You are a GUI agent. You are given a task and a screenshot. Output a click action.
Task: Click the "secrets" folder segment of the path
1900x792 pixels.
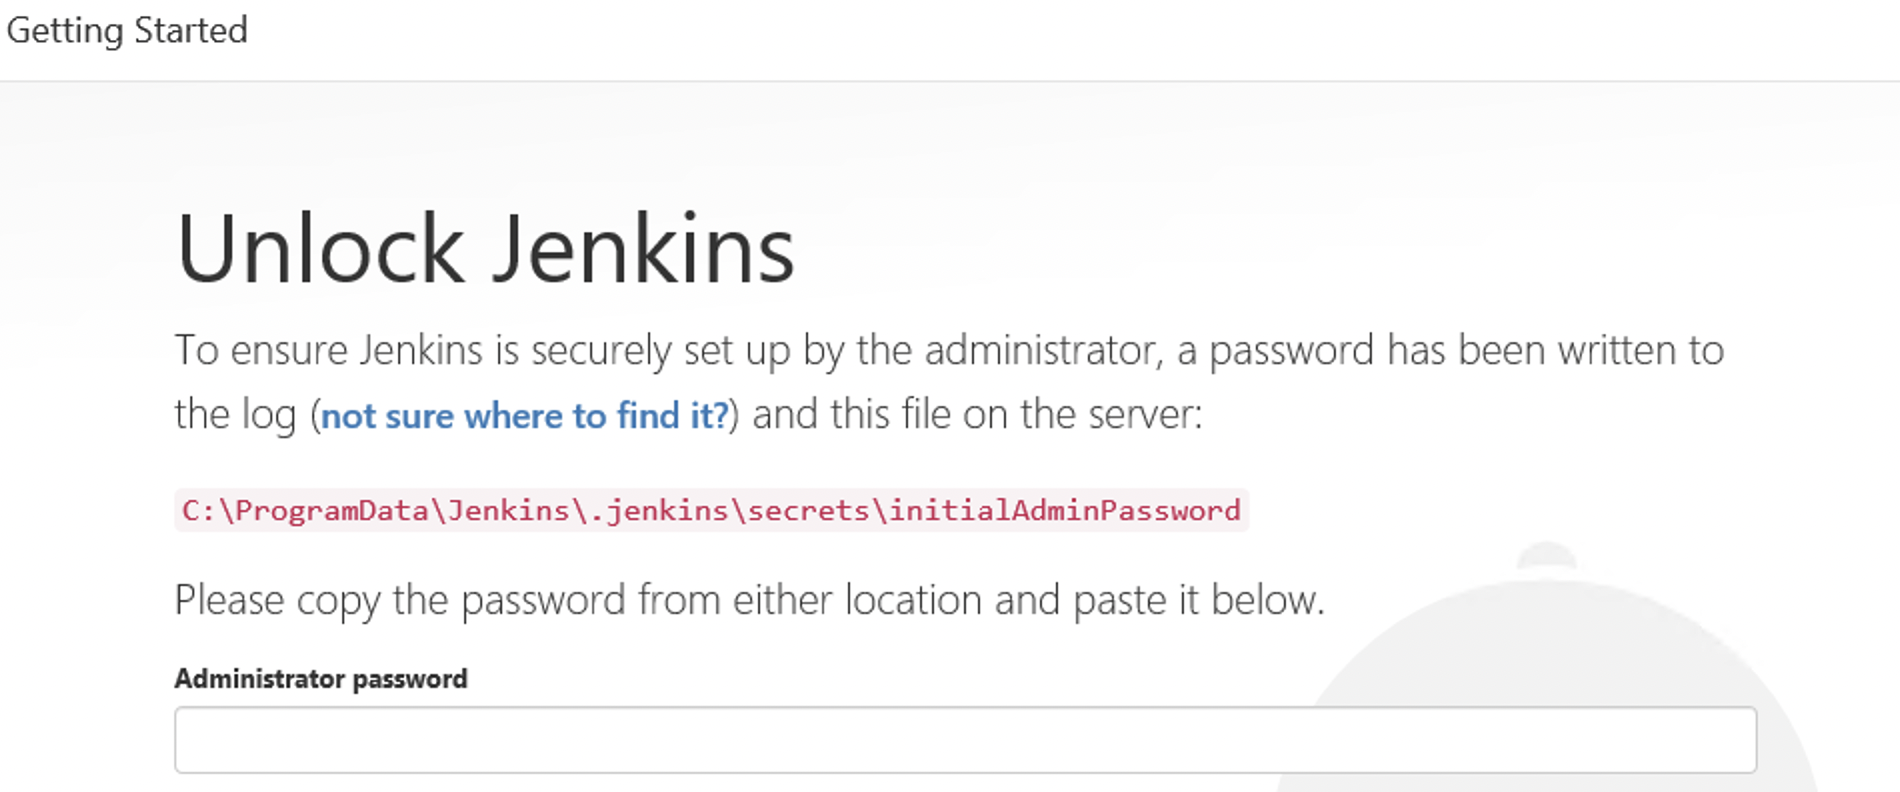[808, 511]
